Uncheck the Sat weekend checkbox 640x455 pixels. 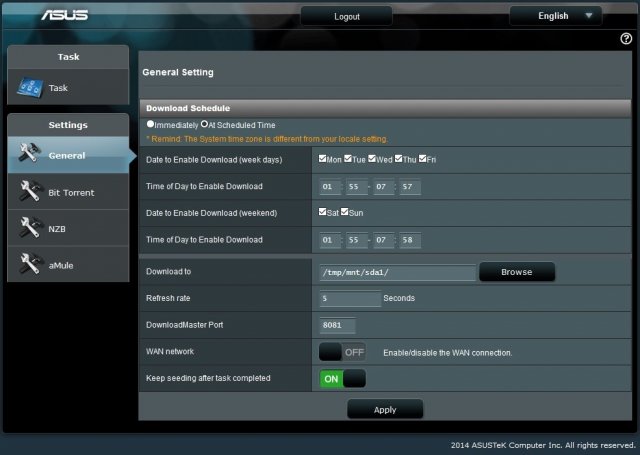pos(322,213)
